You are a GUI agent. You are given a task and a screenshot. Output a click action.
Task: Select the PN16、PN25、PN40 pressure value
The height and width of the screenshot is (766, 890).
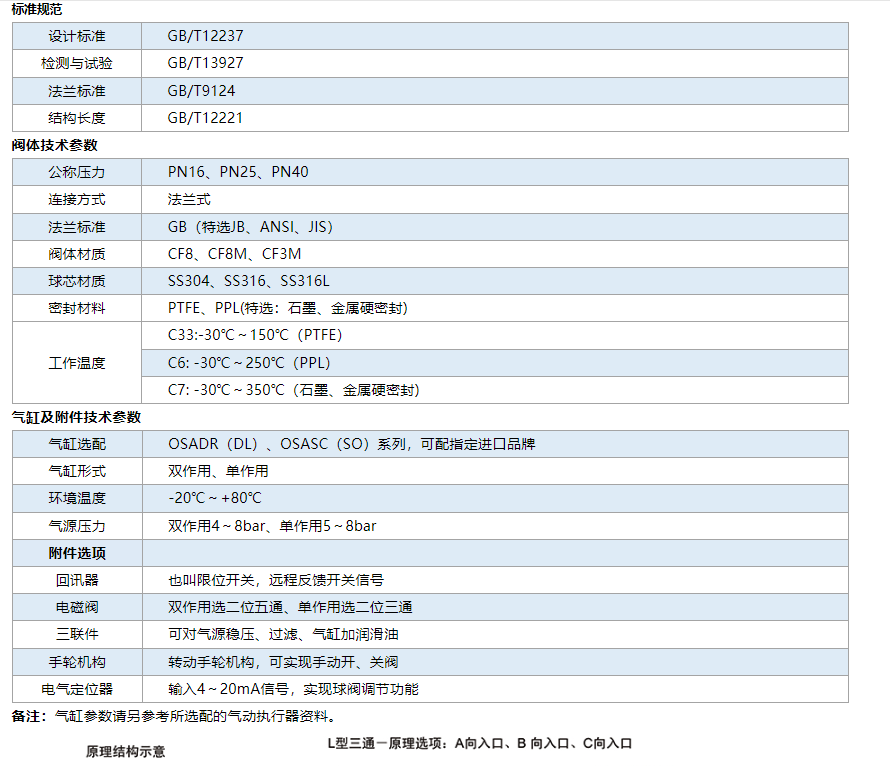click(238, 172)
